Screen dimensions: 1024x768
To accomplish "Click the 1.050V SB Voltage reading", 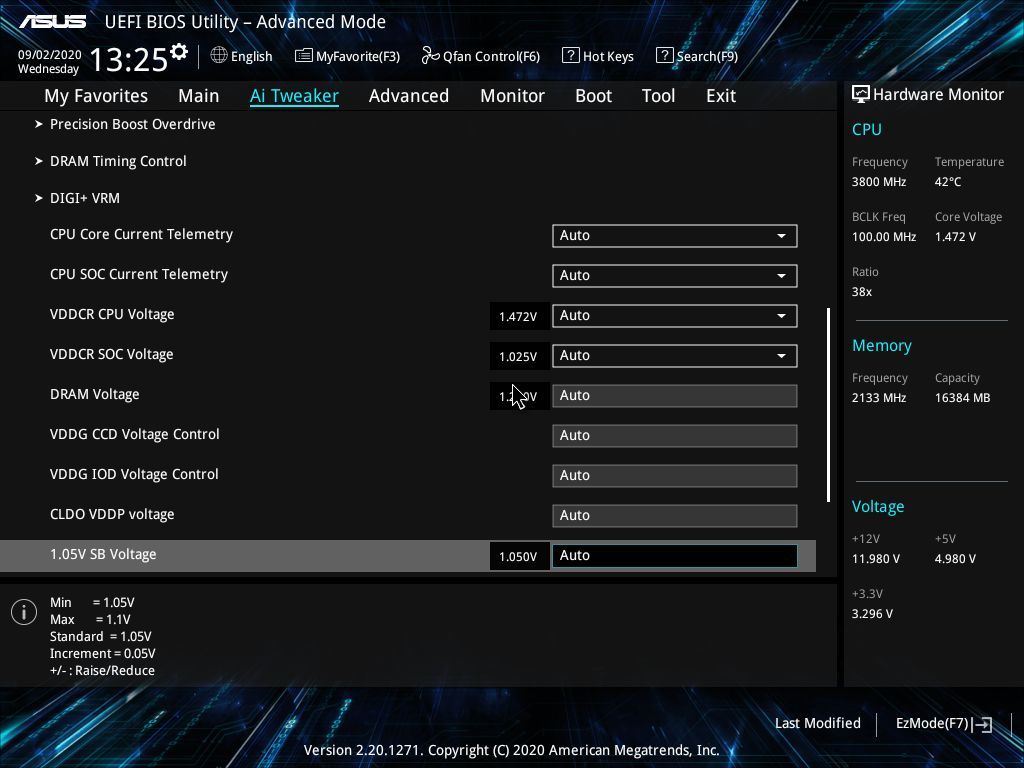I will coord(518,556).
